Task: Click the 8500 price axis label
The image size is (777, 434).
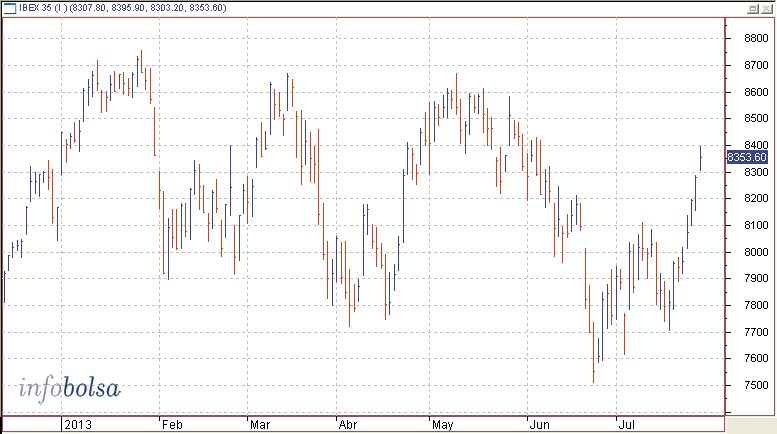Action: pos(756,118)
